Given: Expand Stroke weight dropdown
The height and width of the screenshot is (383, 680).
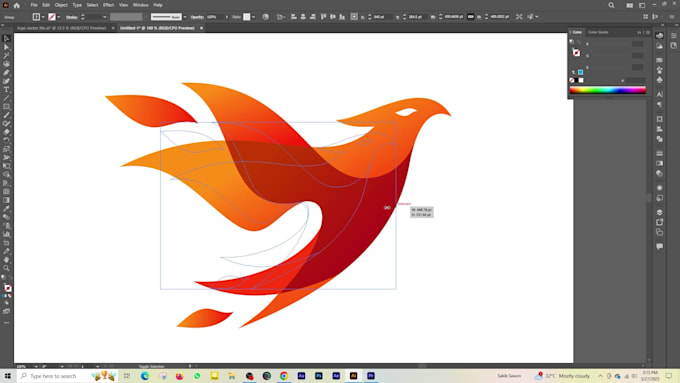Looking at the screenshot, I should click(x=105, y=17).
